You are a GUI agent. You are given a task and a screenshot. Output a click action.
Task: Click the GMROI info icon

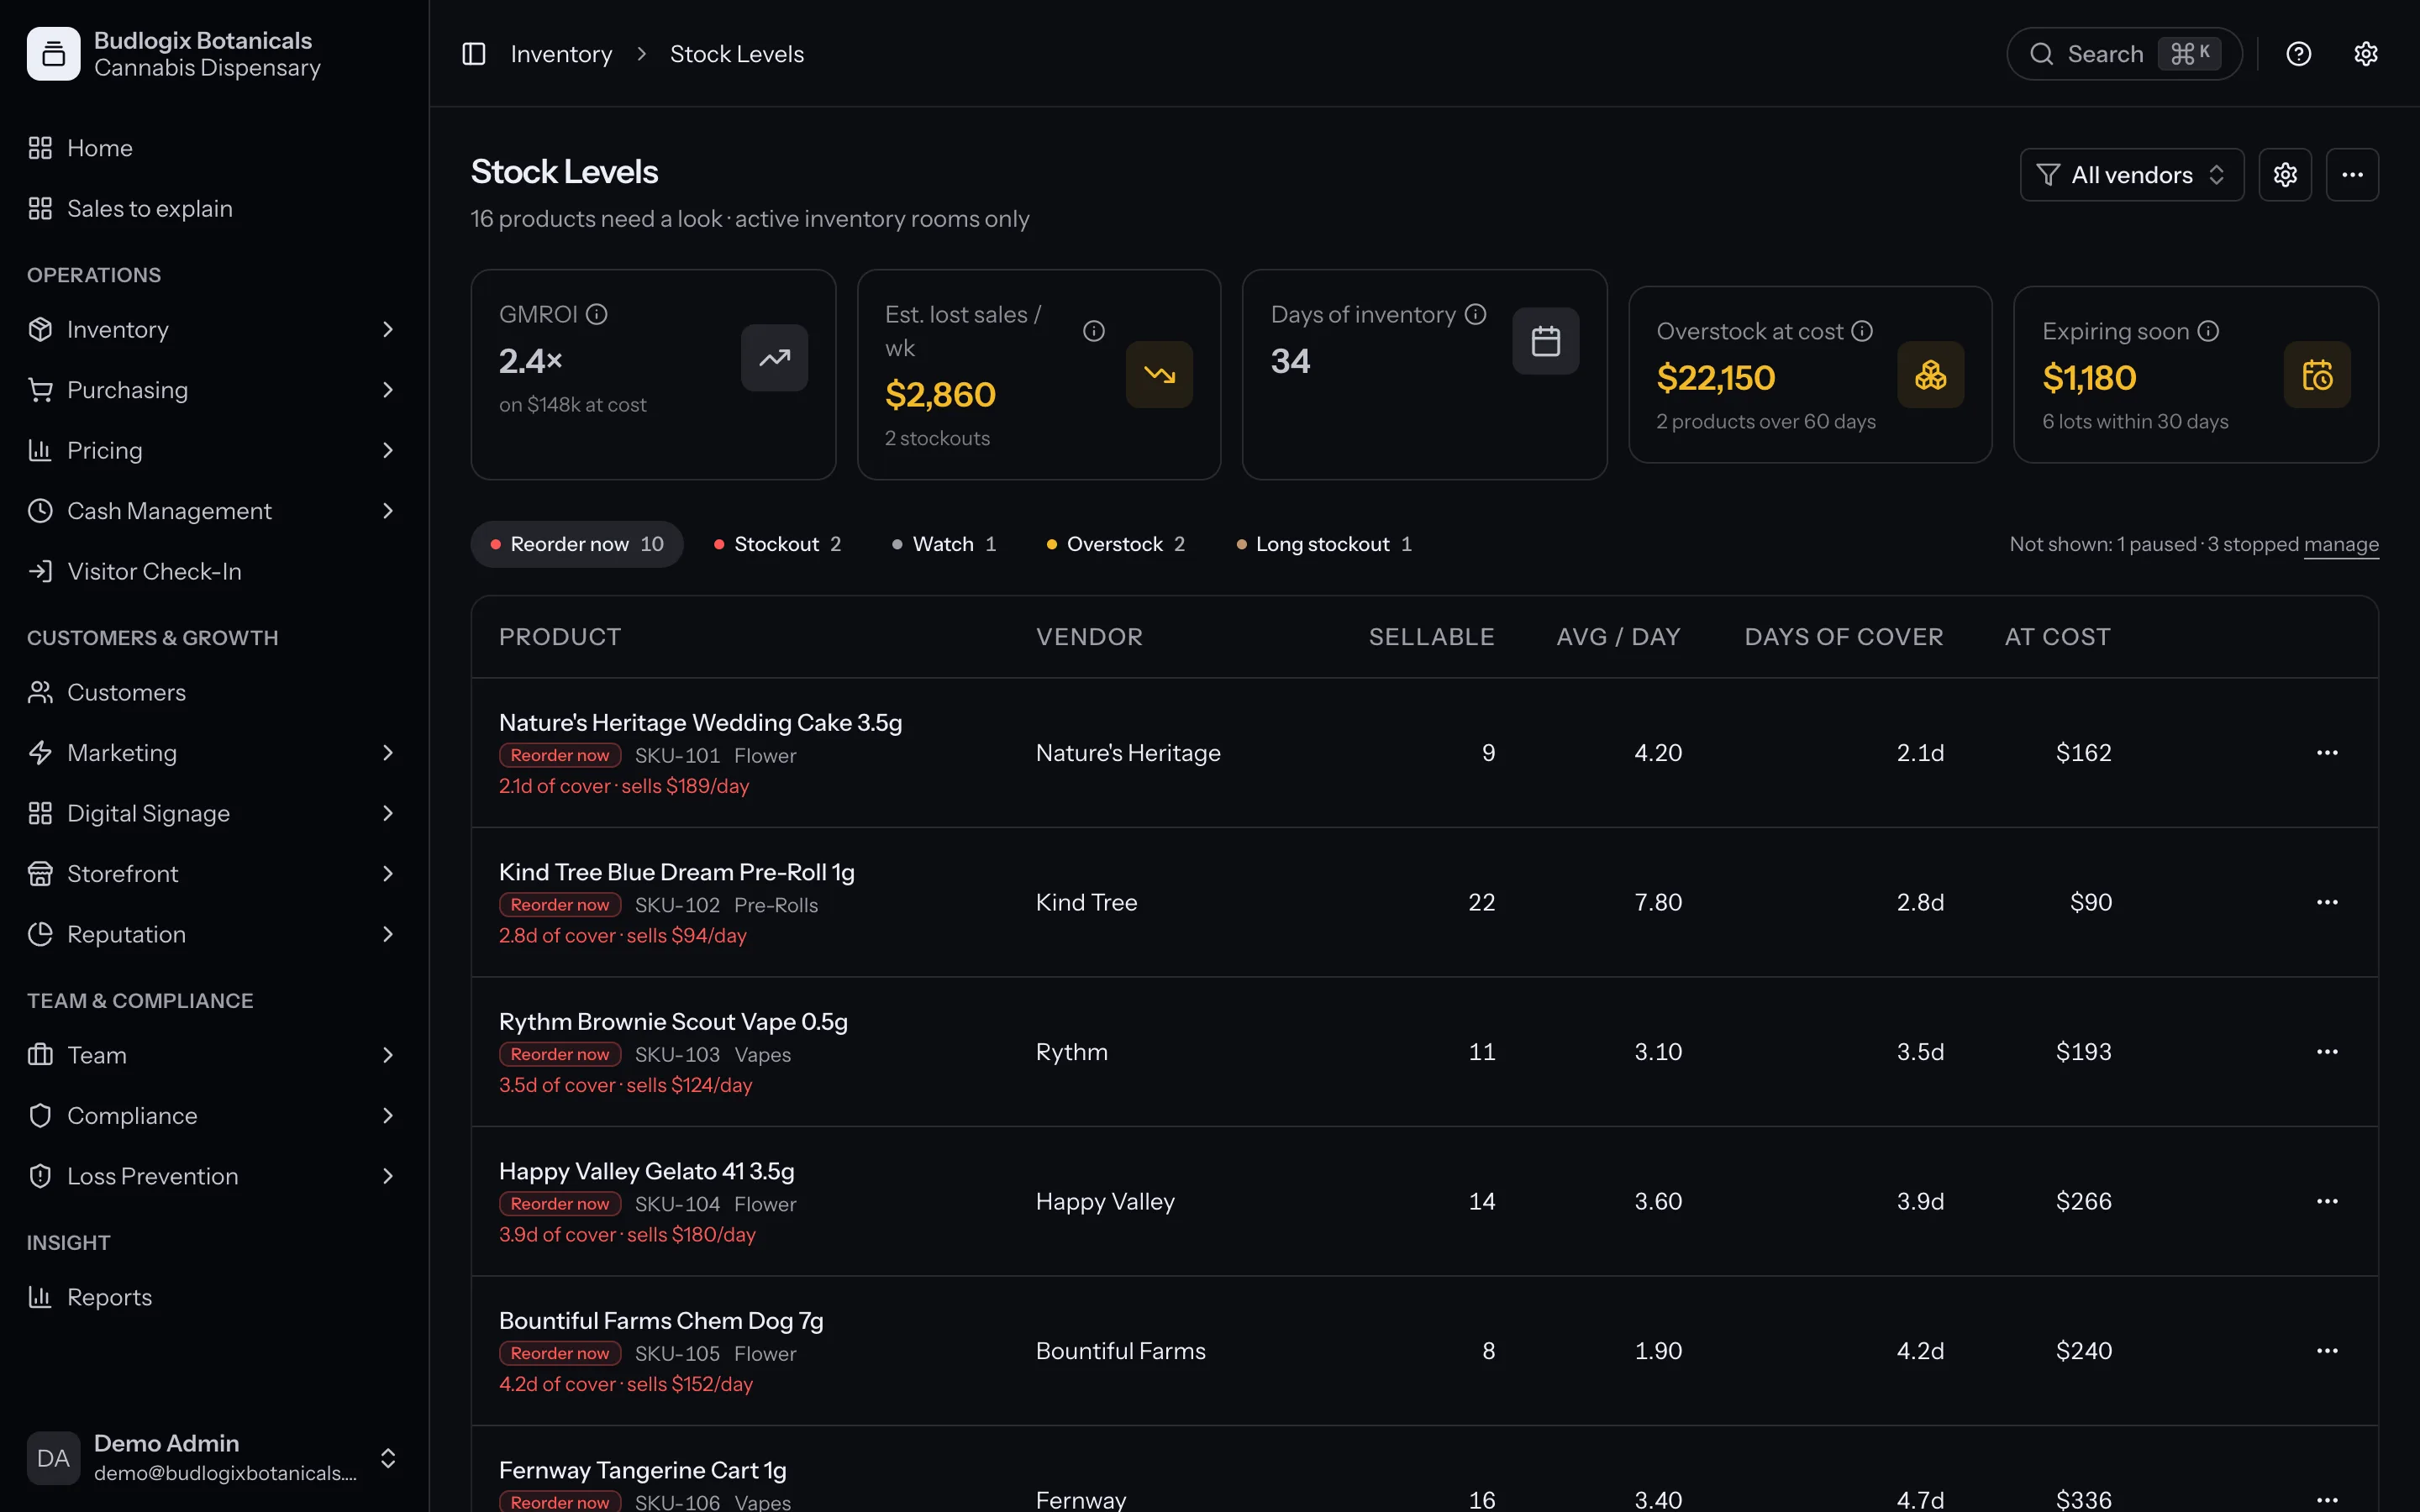597,314
